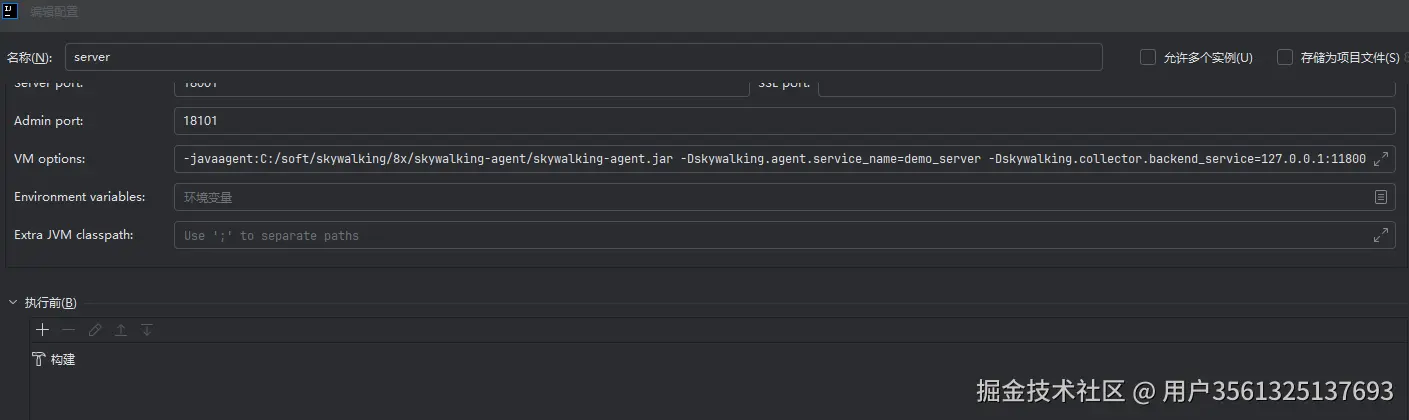The height and width of the screenshot is (420, 1409).
Task: Edit the before-launch task with pencil icon
Action: point(95,330)
